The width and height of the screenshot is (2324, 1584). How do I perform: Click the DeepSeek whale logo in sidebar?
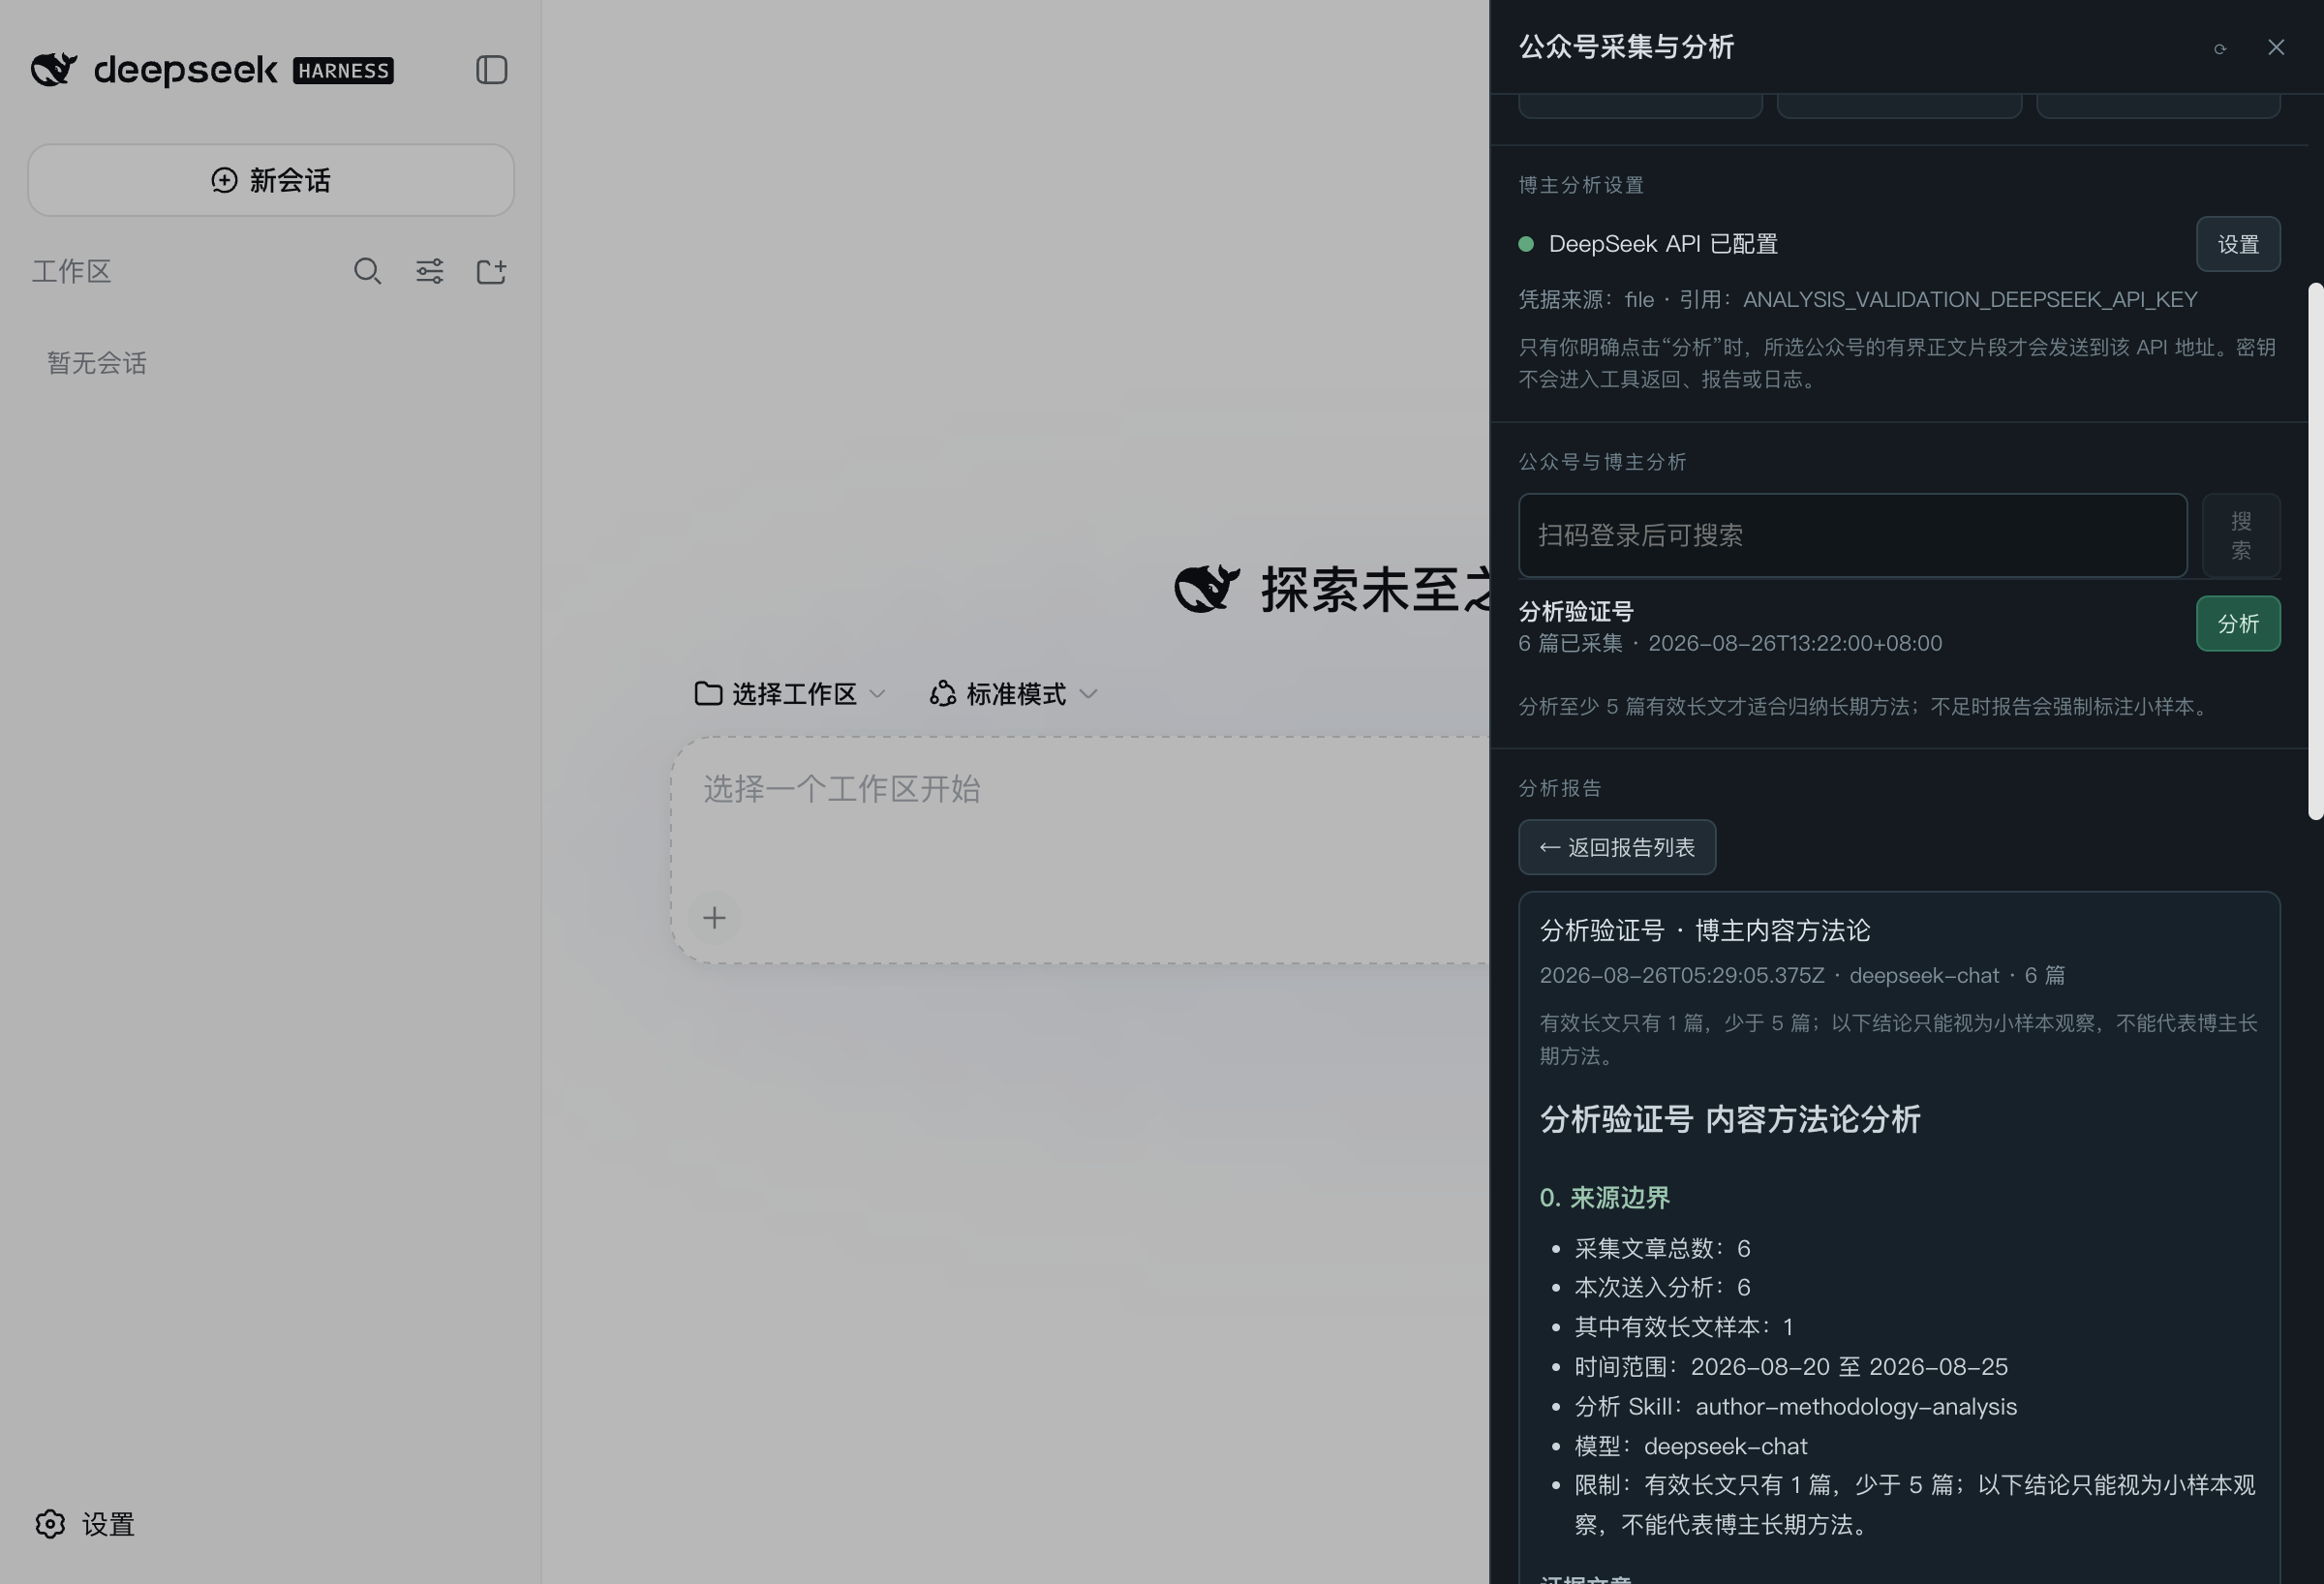point(54,70)
